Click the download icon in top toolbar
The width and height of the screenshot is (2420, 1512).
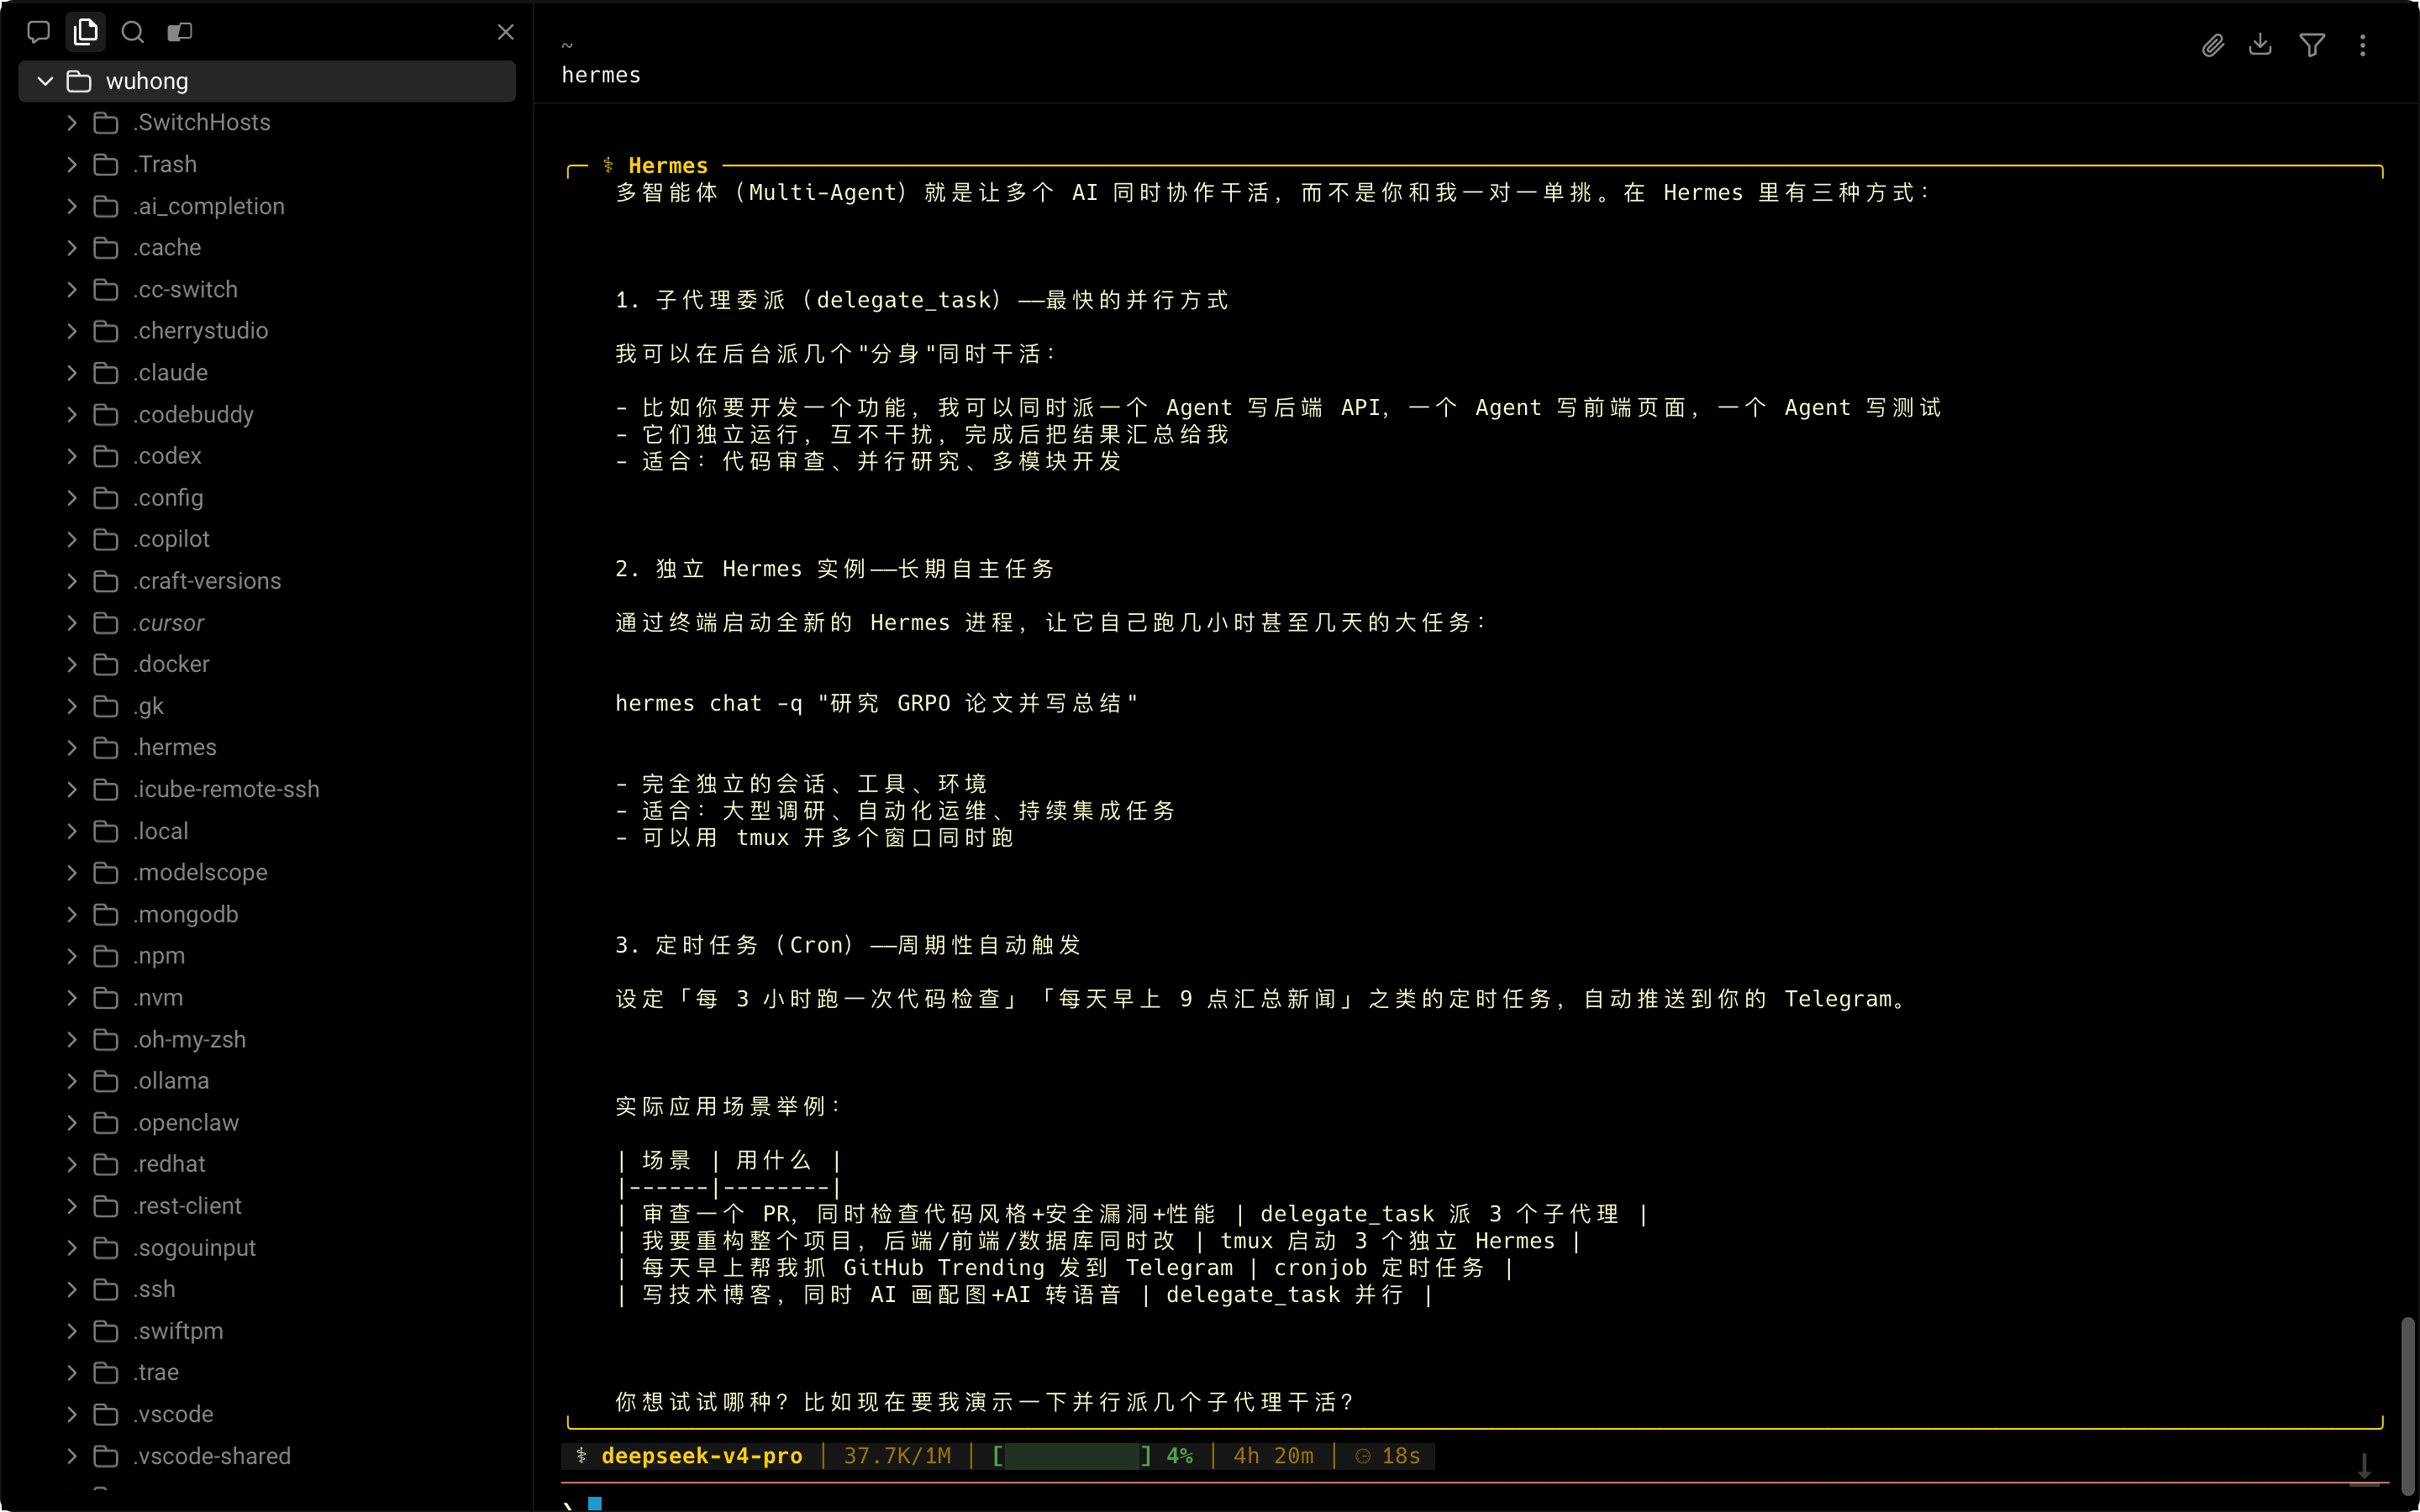[2260, 45]
